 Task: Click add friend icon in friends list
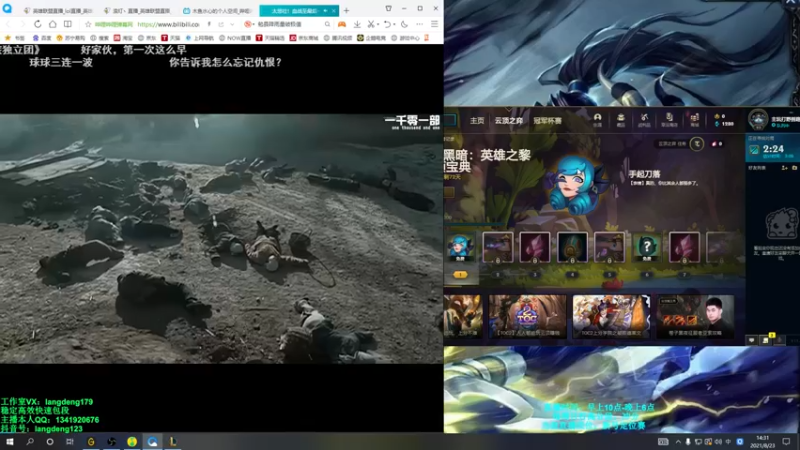click(x=784, y=168)
